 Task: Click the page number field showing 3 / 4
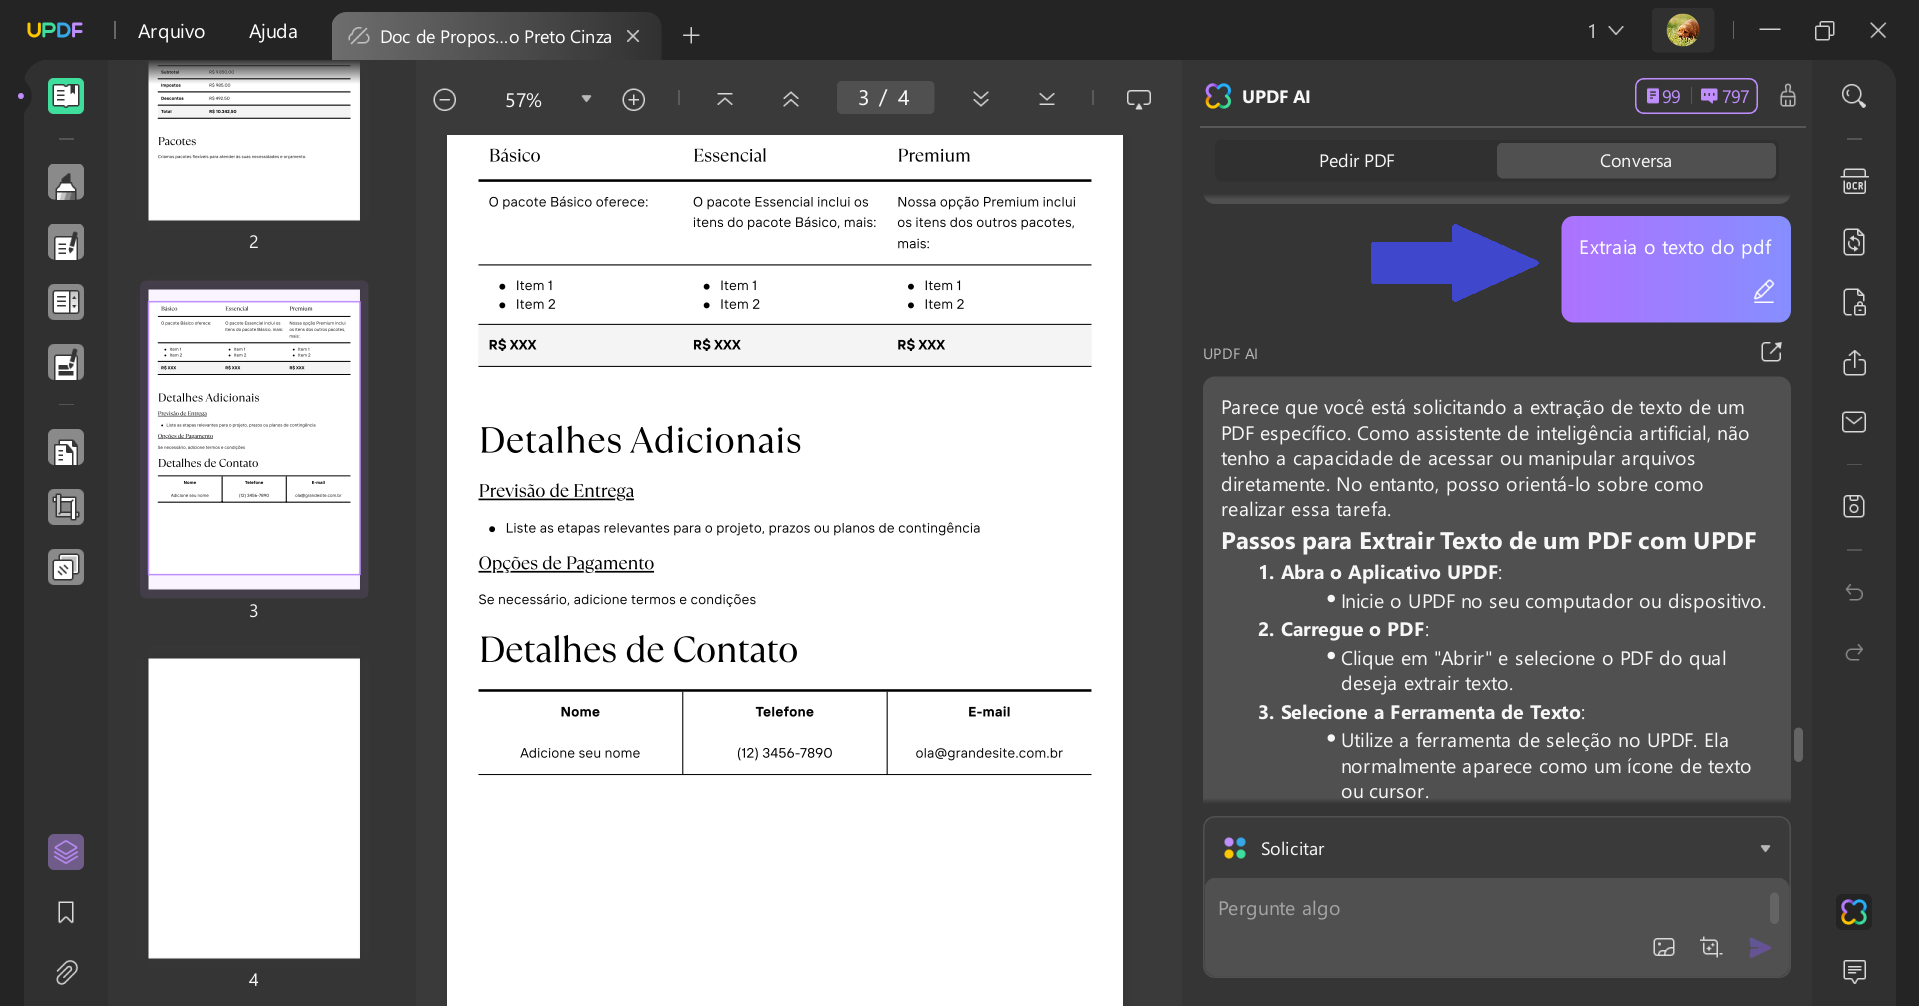coord(885,98)
